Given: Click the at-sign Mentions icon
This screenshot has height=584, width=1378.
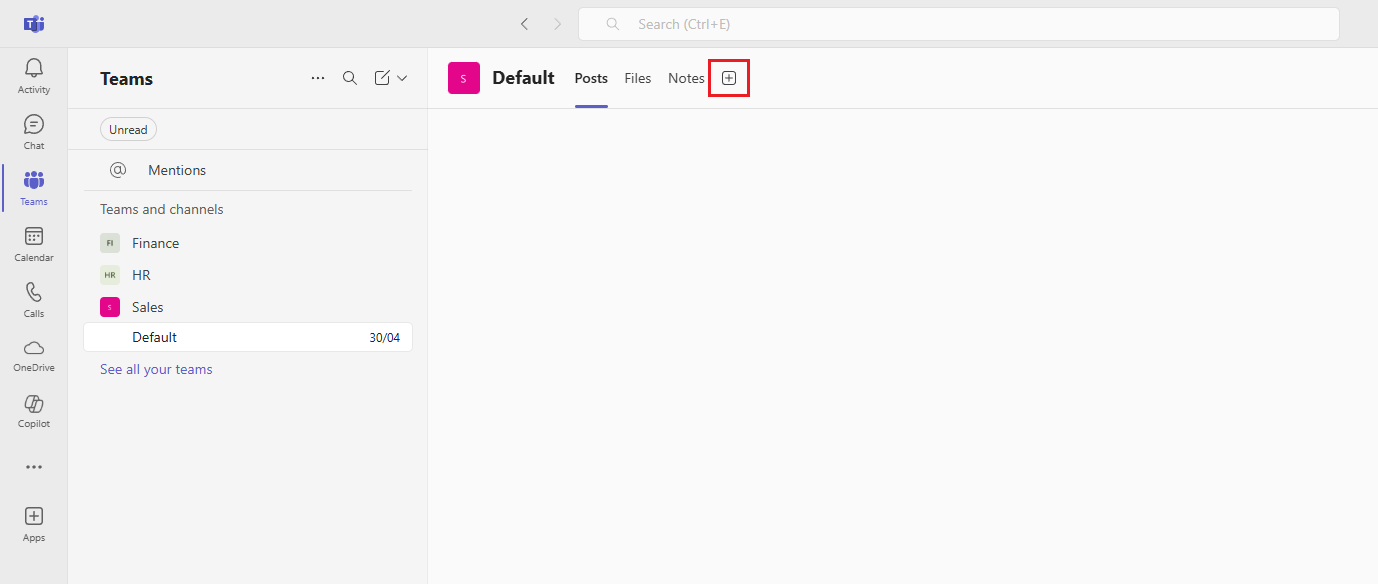Looking at the screenshot, I should 118,170.
